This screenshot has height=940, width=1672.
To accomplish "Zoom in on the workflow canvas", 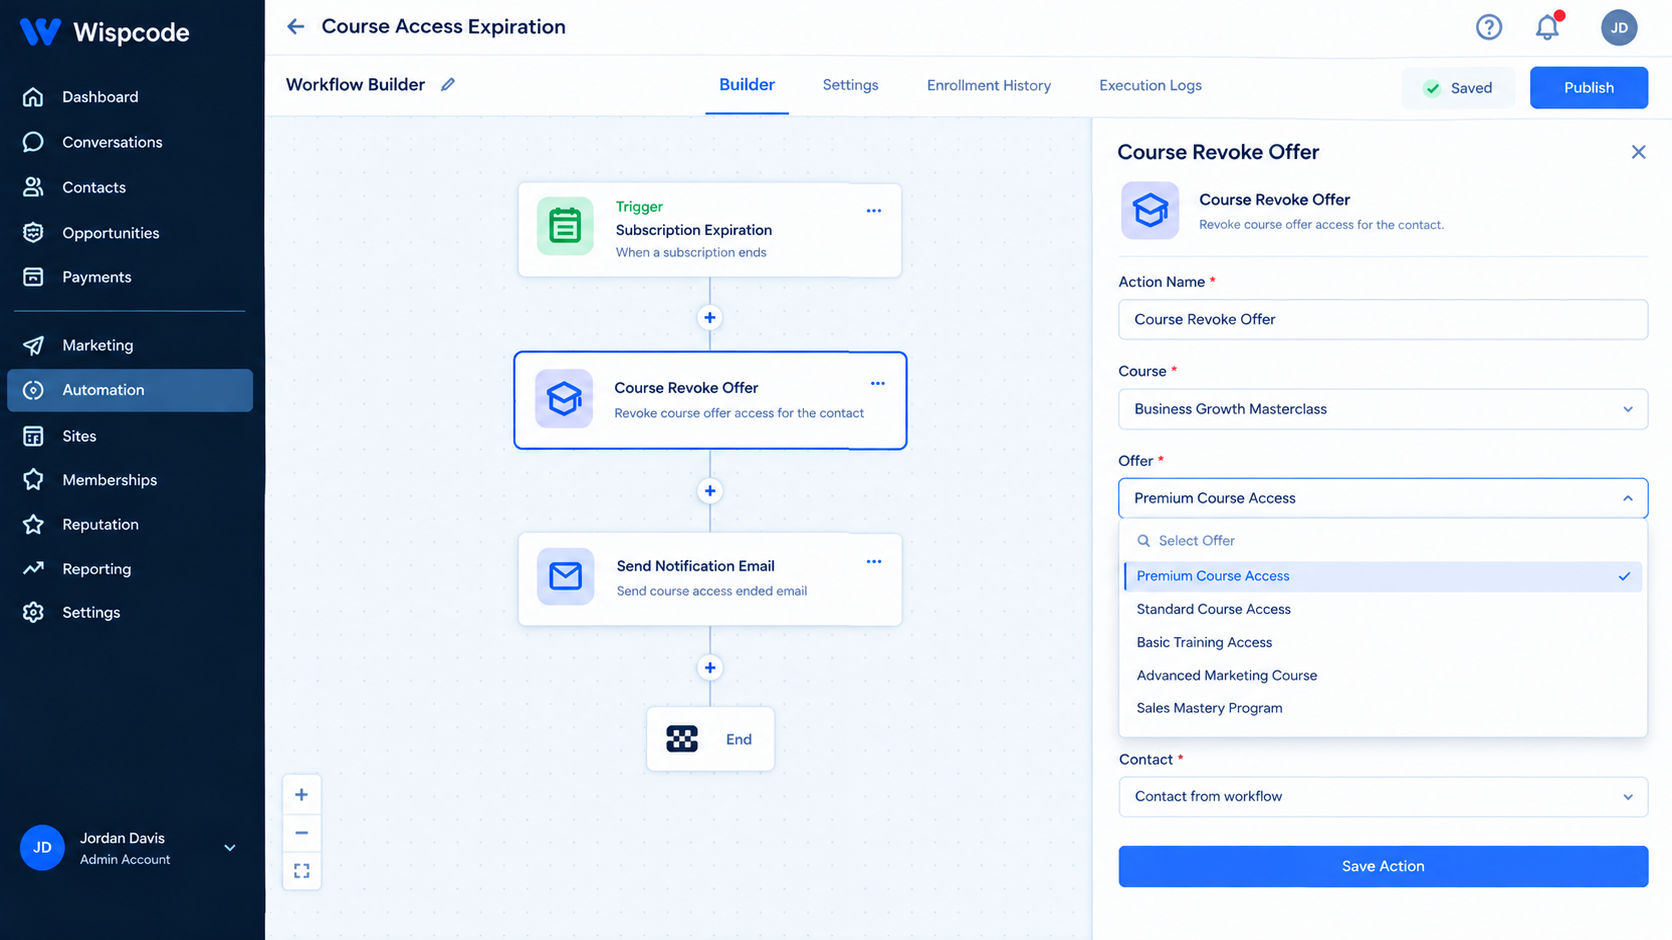I will point(301,795).
